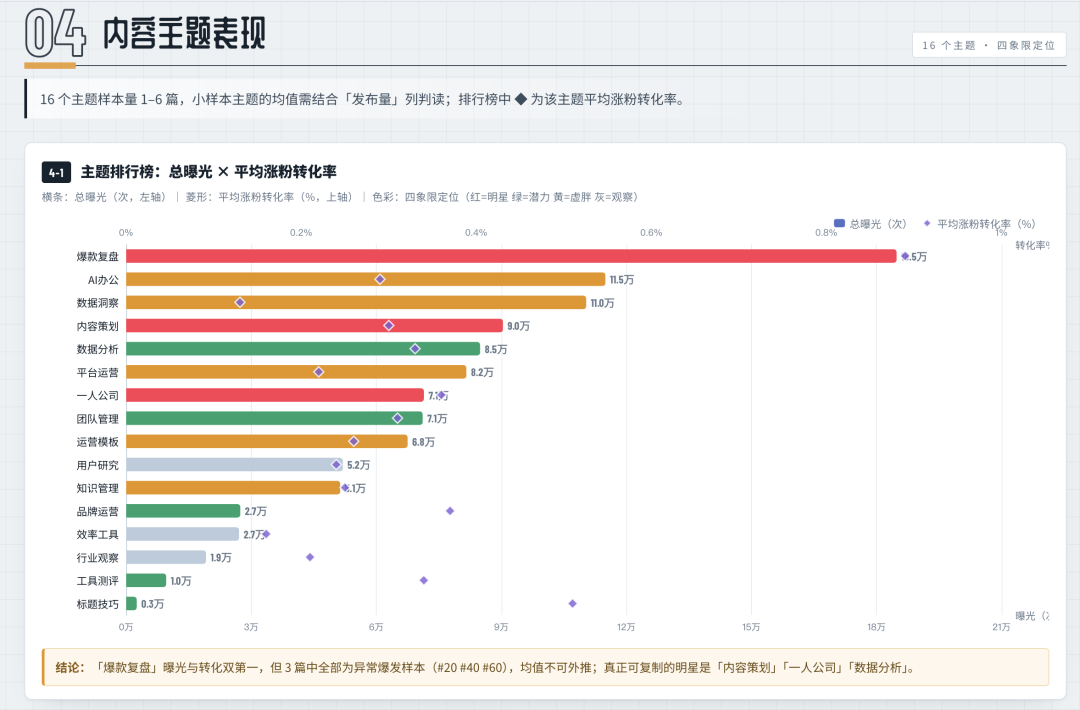Click the 标题技巧 category label

(x=97, y=604)
